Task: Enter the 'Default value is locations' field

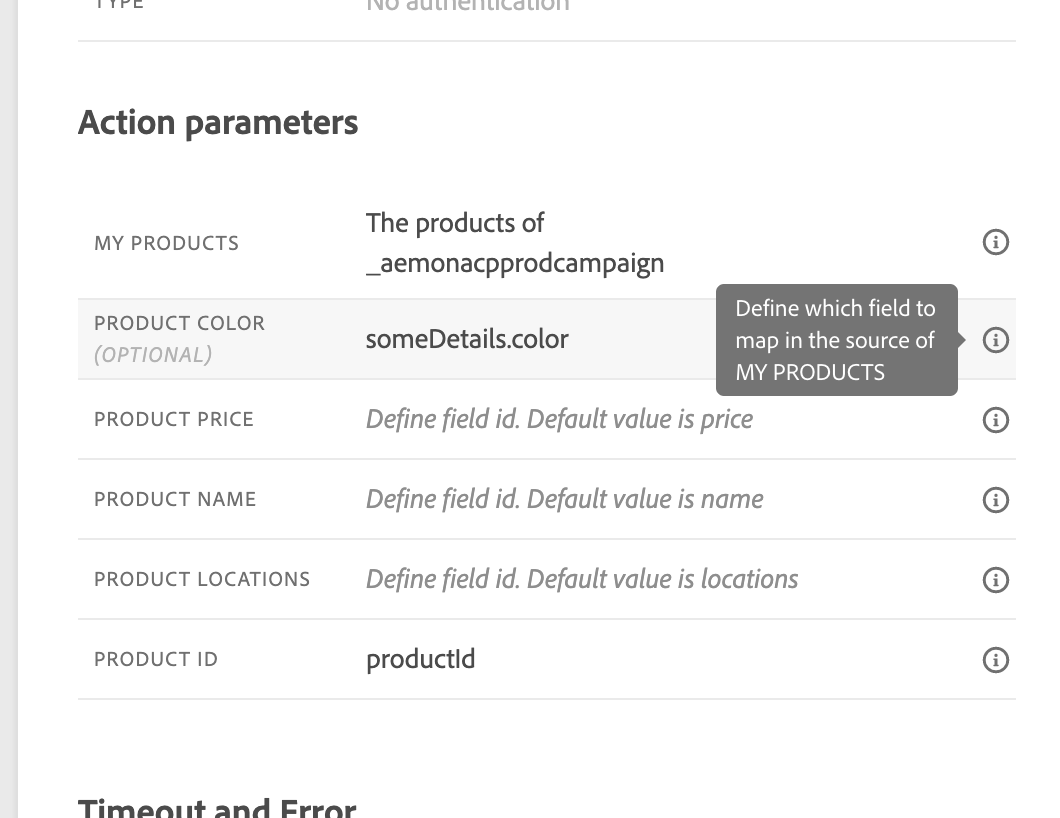Action: [581, 579]
